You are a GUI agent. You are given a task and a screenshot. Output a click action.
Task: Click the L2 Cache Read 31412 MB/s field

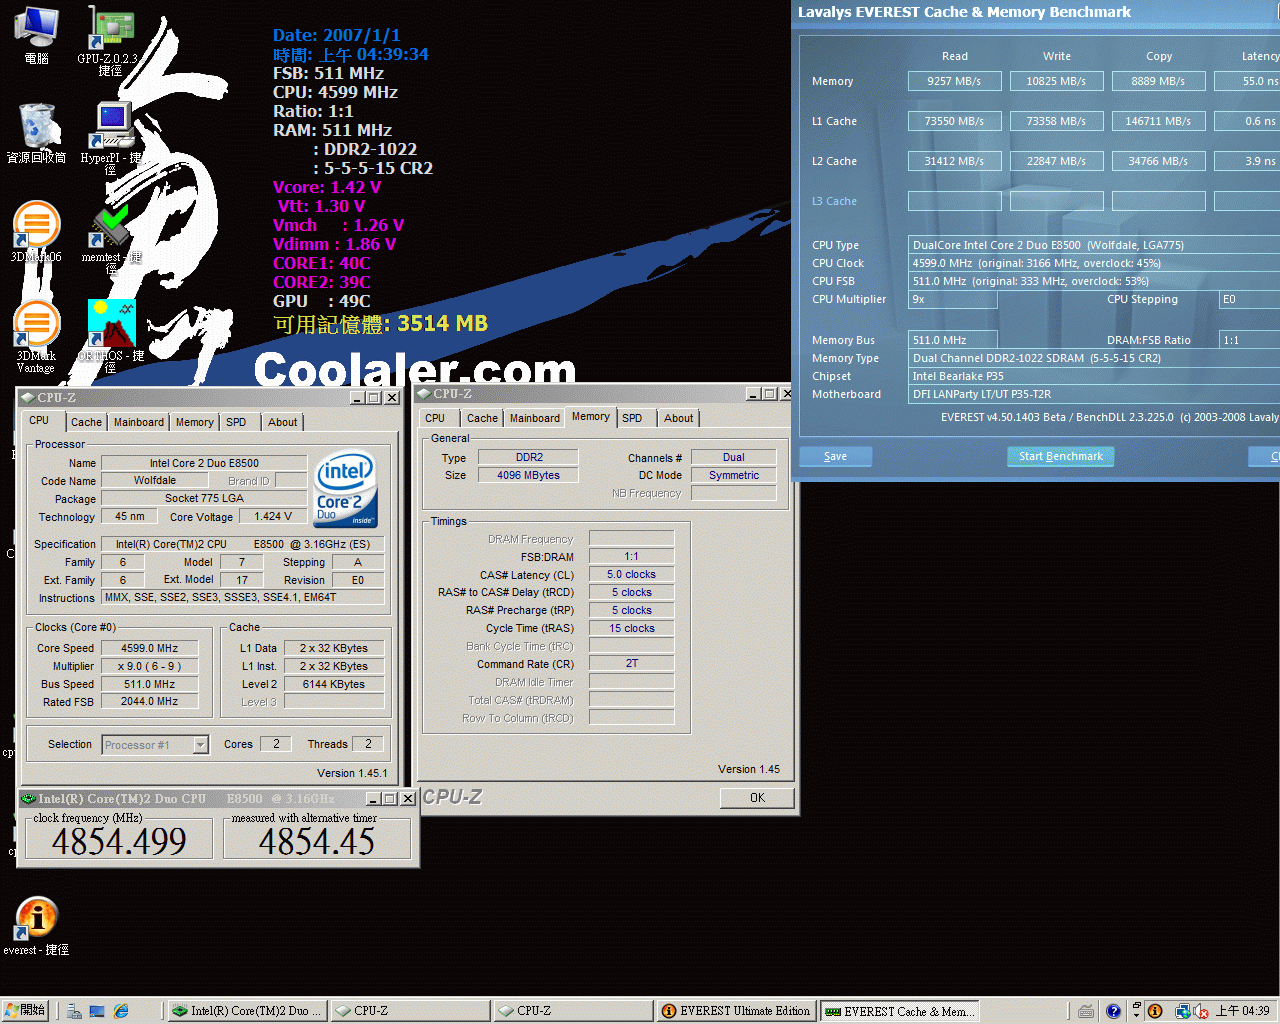(954, 161)
